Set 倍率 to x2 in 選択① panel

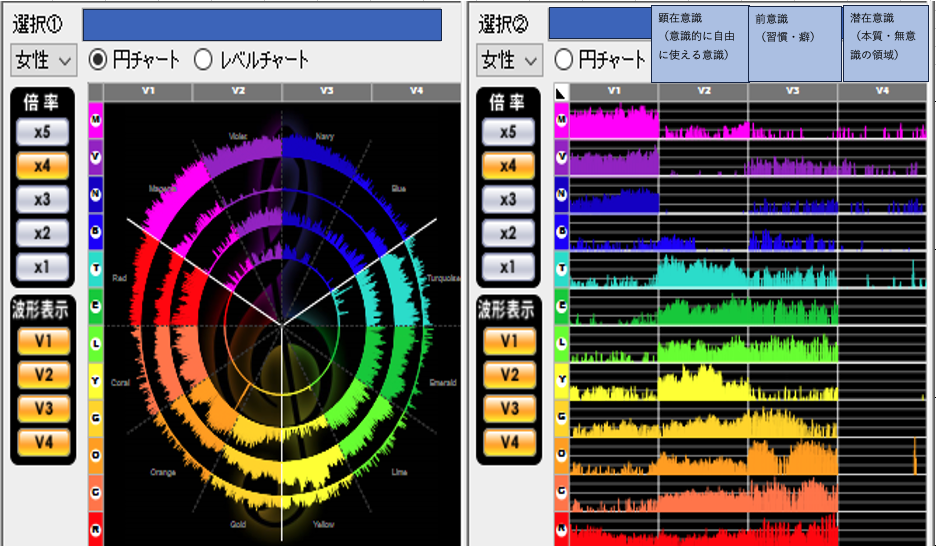point(42,233)
